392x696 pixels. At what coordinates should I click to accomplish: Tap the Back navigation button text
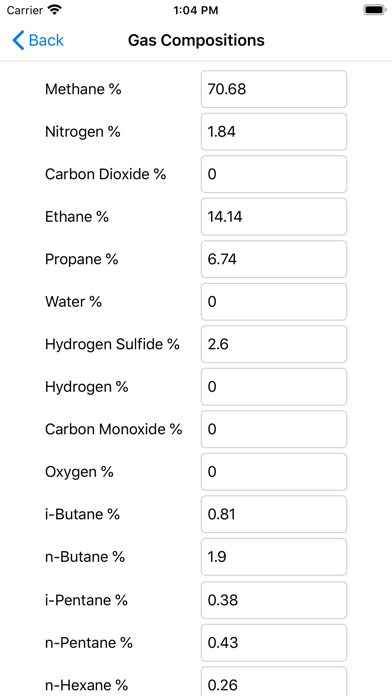pos(46,40)
